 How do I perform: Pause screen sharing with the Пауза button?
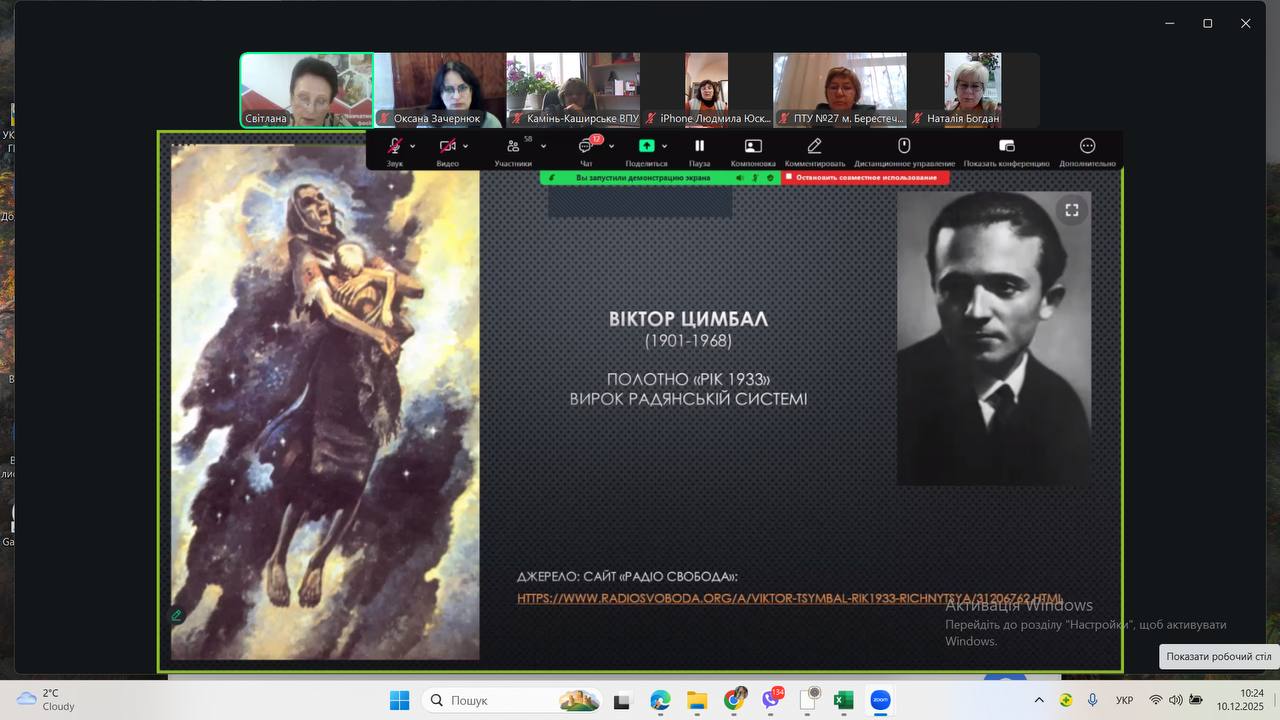click(699, 147)
